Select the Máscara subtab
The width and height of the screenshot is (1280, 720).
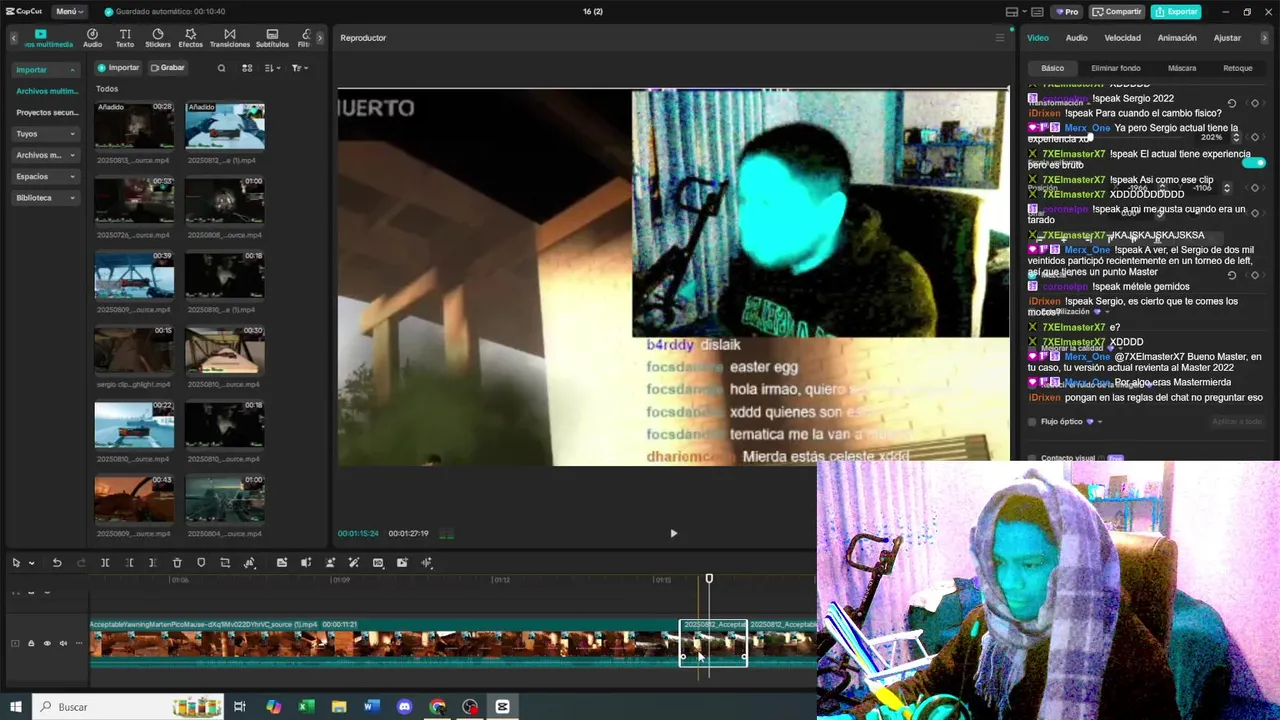tap(1182, 68)
